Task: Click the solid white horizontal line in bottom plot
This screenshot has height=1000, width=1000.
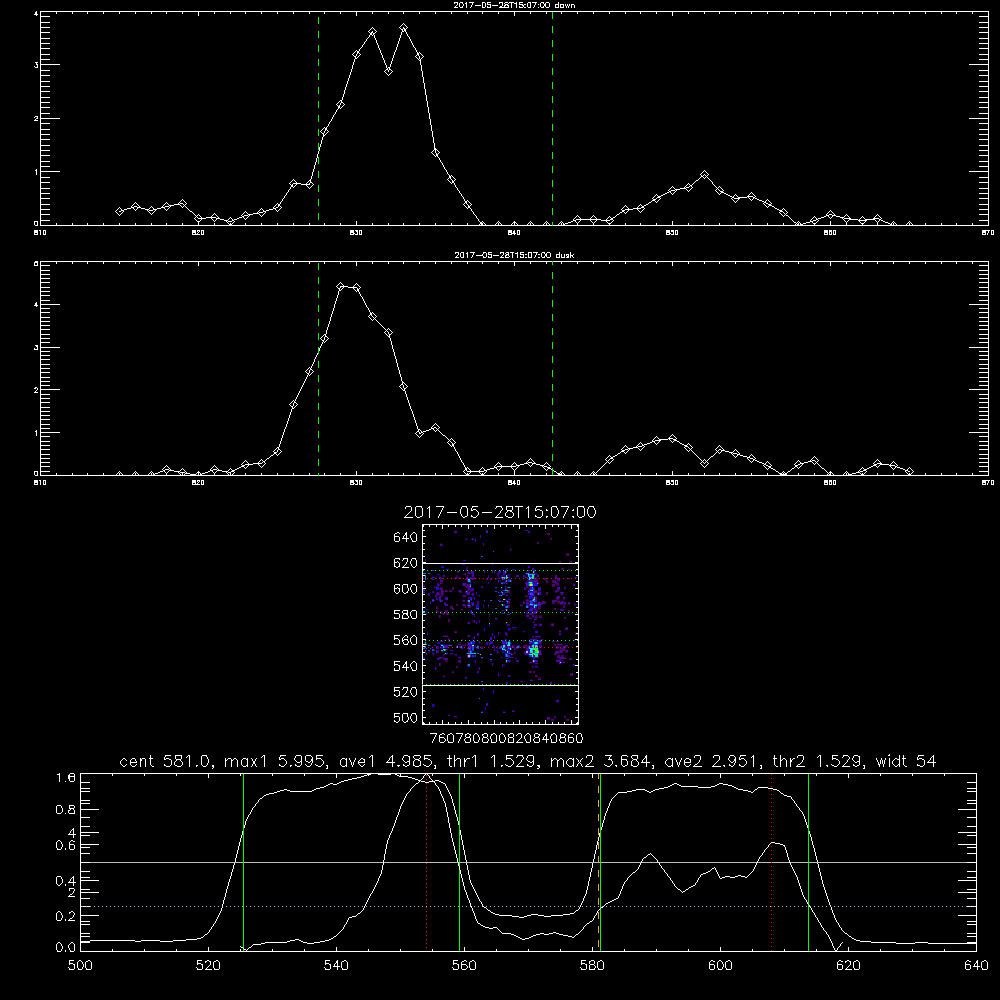Action: 528,862
